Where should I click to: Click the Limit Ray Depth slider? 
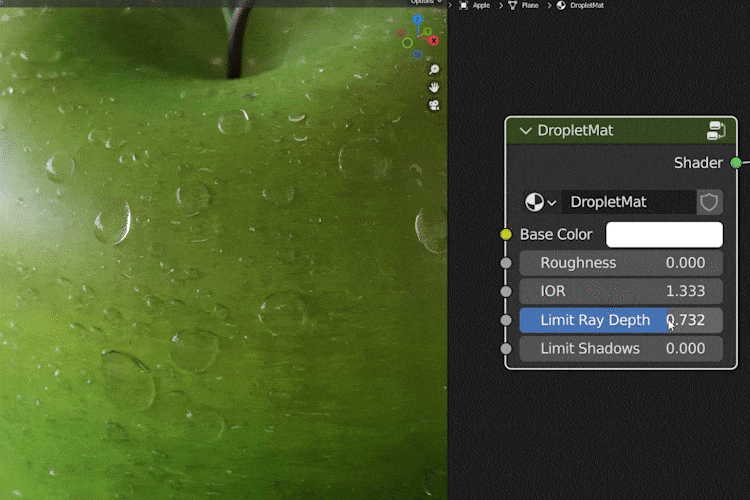620,320
